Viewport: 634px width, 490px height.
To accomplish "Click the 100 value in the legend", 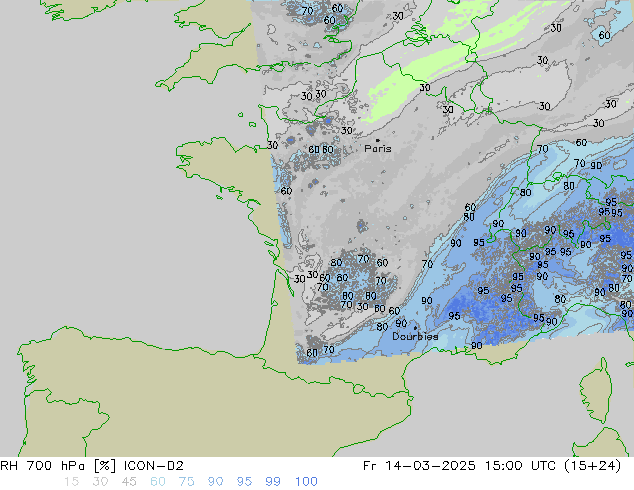I will (306, 482).
